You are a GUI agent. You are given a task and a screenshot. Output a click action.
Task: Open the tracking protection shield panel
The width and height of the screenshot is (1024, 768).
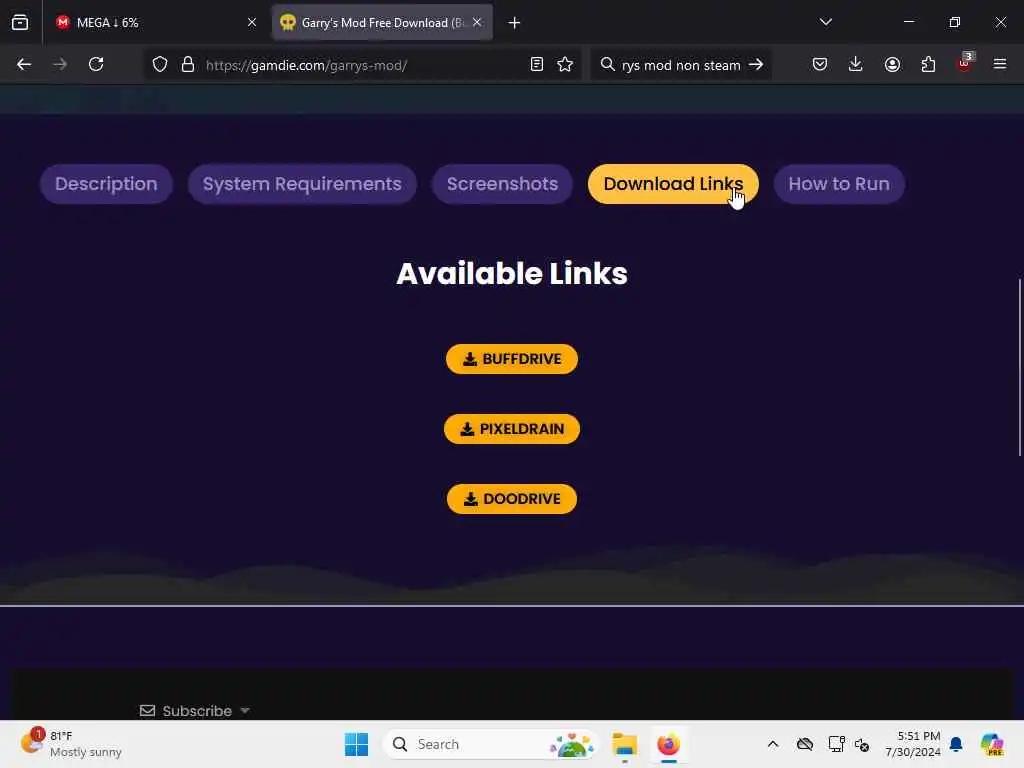click(160, 64)
